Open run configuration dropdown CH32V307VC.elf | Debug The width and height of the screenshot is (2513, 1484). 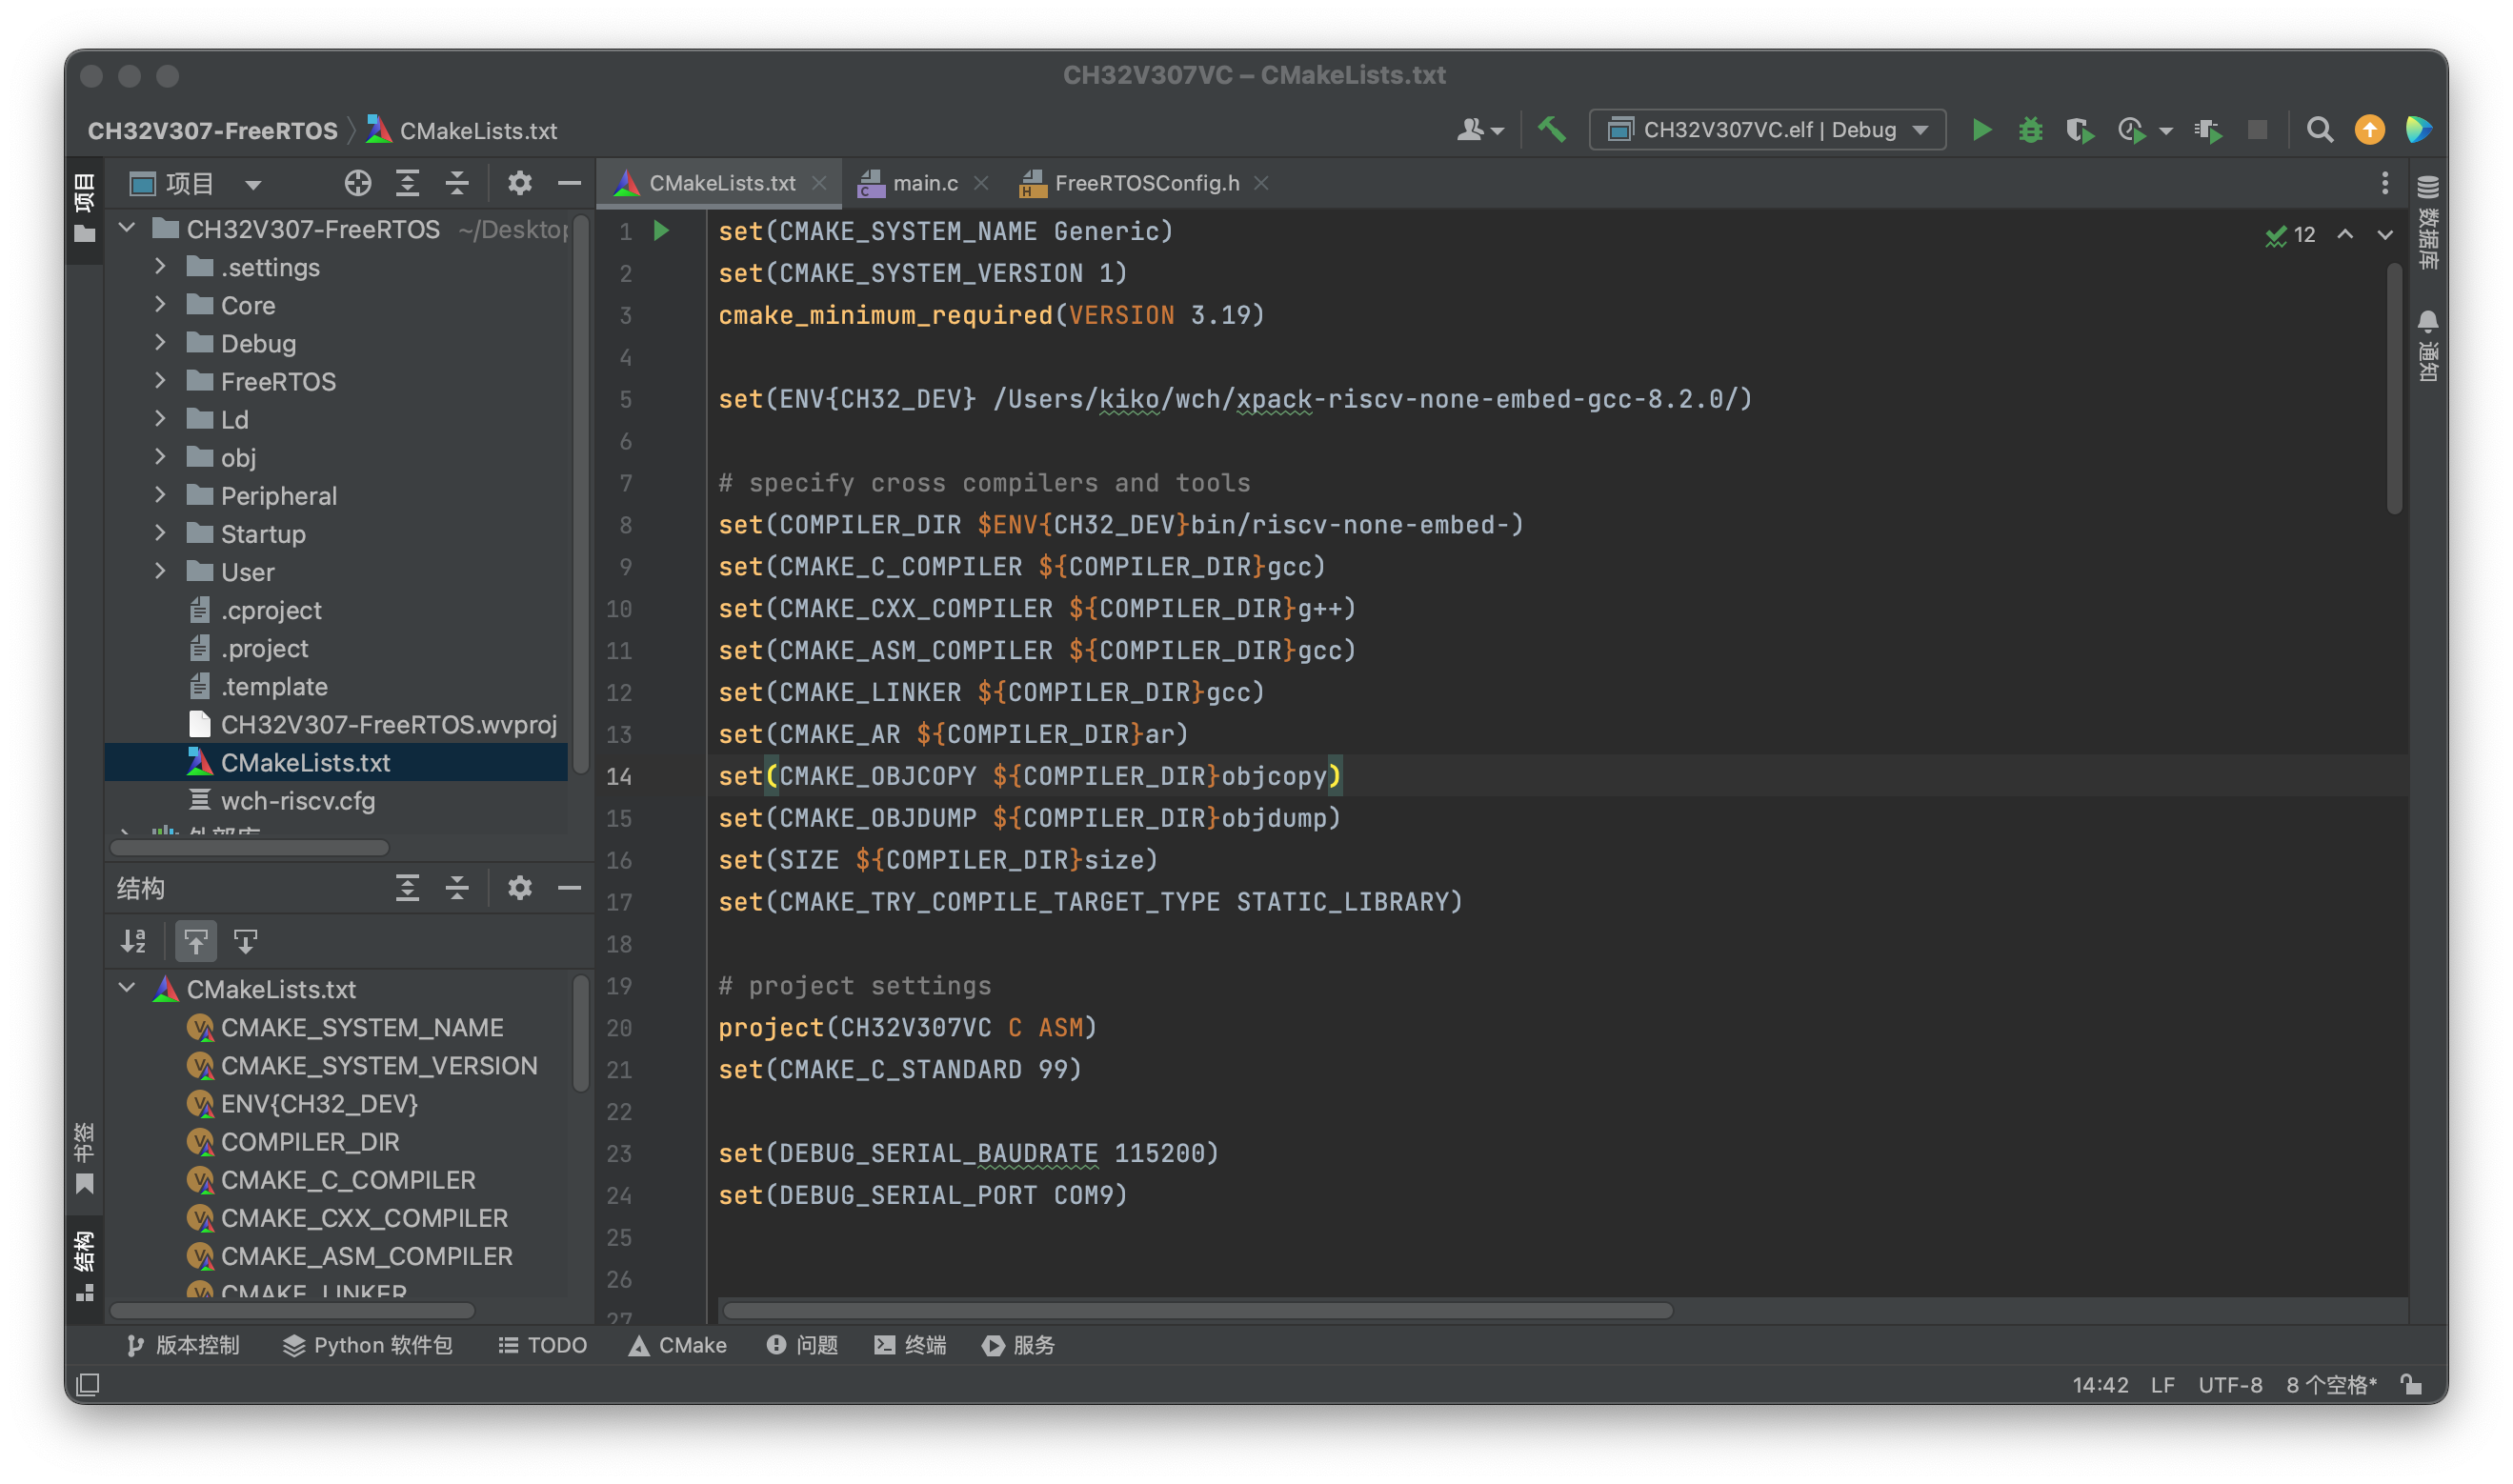click(1767, 130)
